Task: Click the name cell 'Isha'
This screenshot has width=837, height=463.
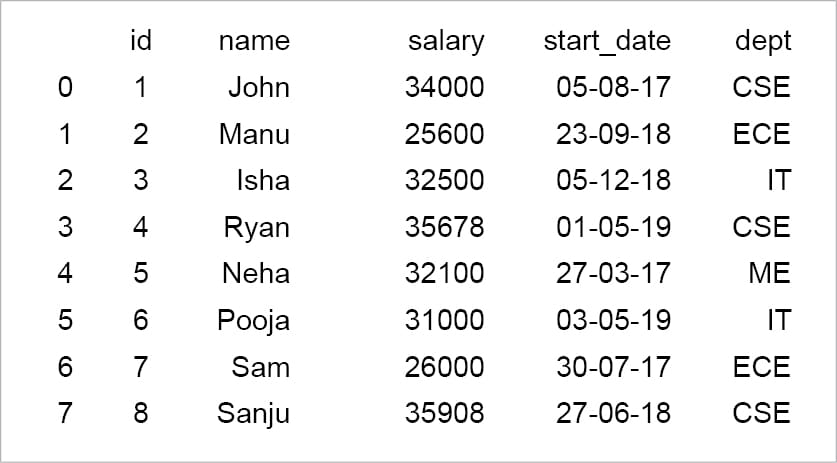Action: [263, 180]
